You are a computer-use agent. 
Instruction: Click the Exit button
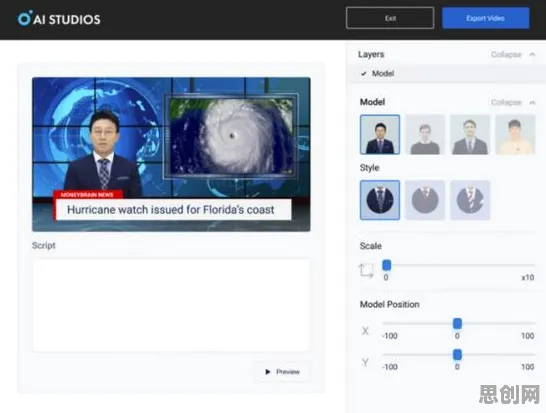tap(390, 18)
